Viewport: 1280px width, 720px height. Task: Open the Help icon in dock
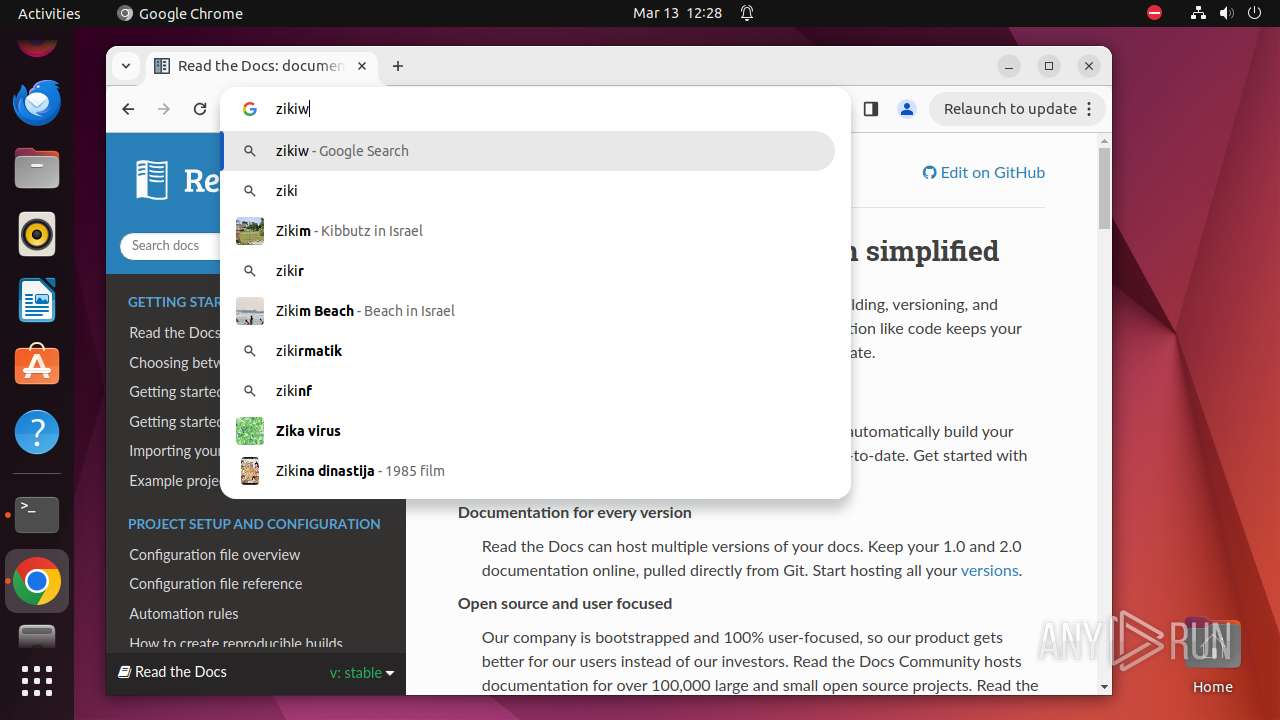point(37,432)
